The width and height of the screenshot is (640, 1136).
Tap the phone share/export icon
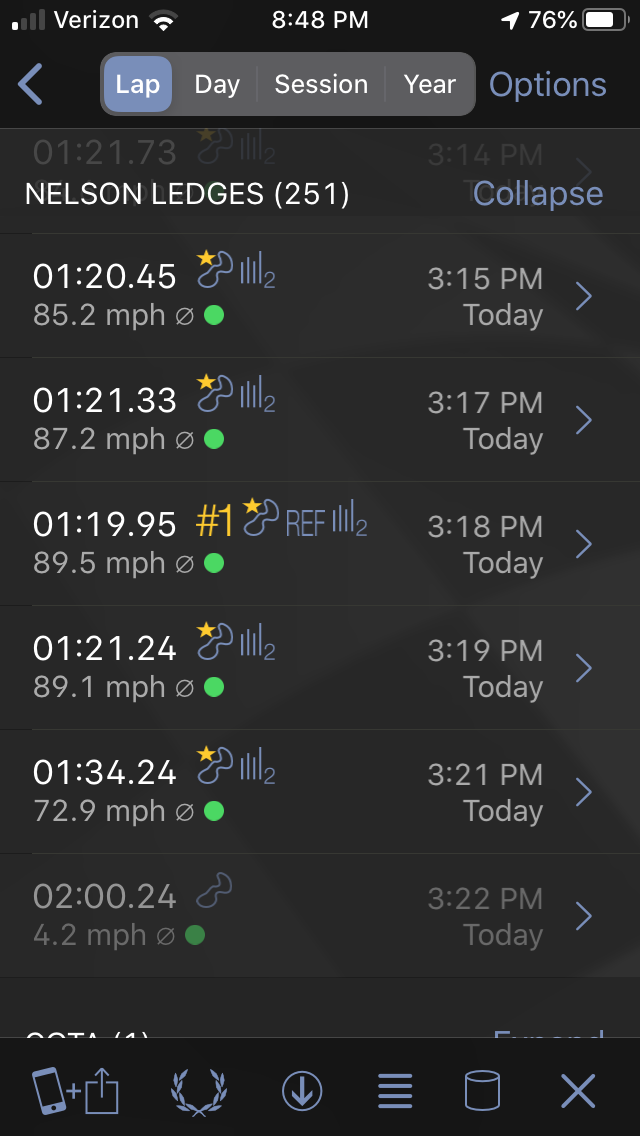pyautogui.click(x=76, y=1089)
